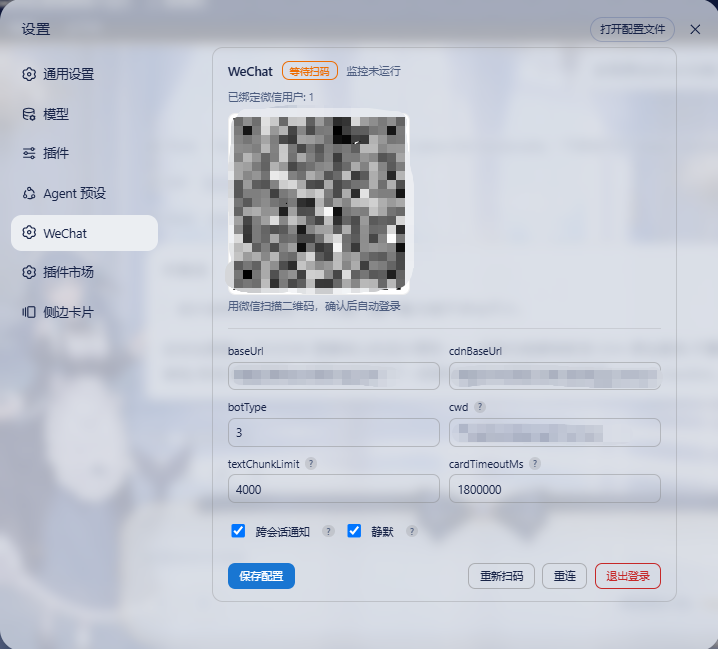718x649 pixels.
Task: Open the 插件 settings section
Action: pyautogui.click(x=84, y=153)
